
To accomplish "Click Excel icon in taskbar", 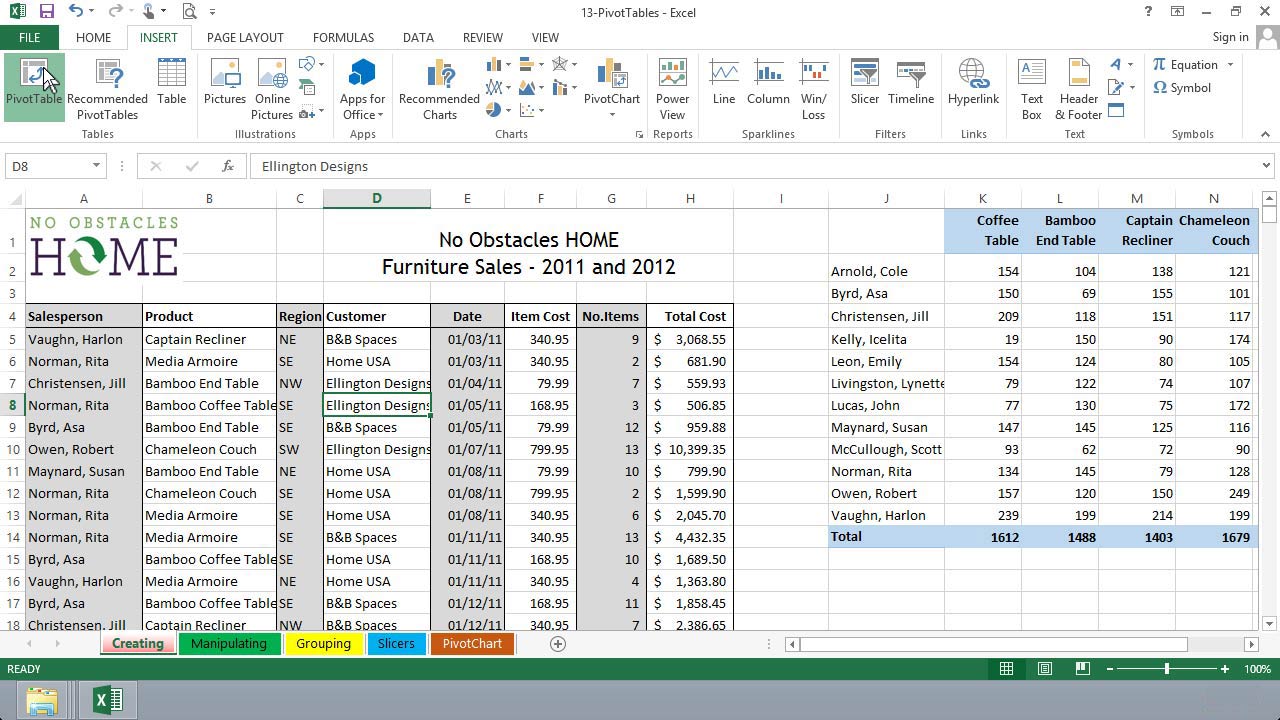I will click(107, 701).
